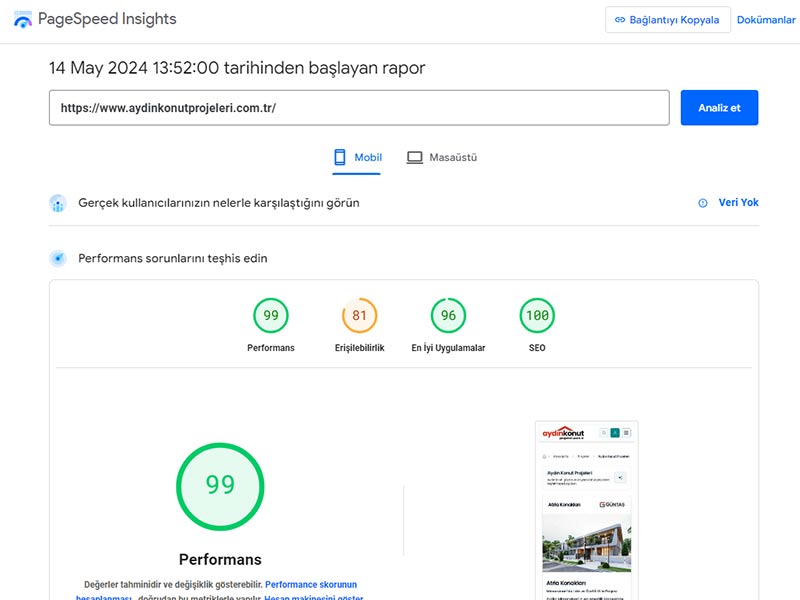Open the Performance skorunun hesaplanması link
The image size is (800, 600).
coord(311,585)
